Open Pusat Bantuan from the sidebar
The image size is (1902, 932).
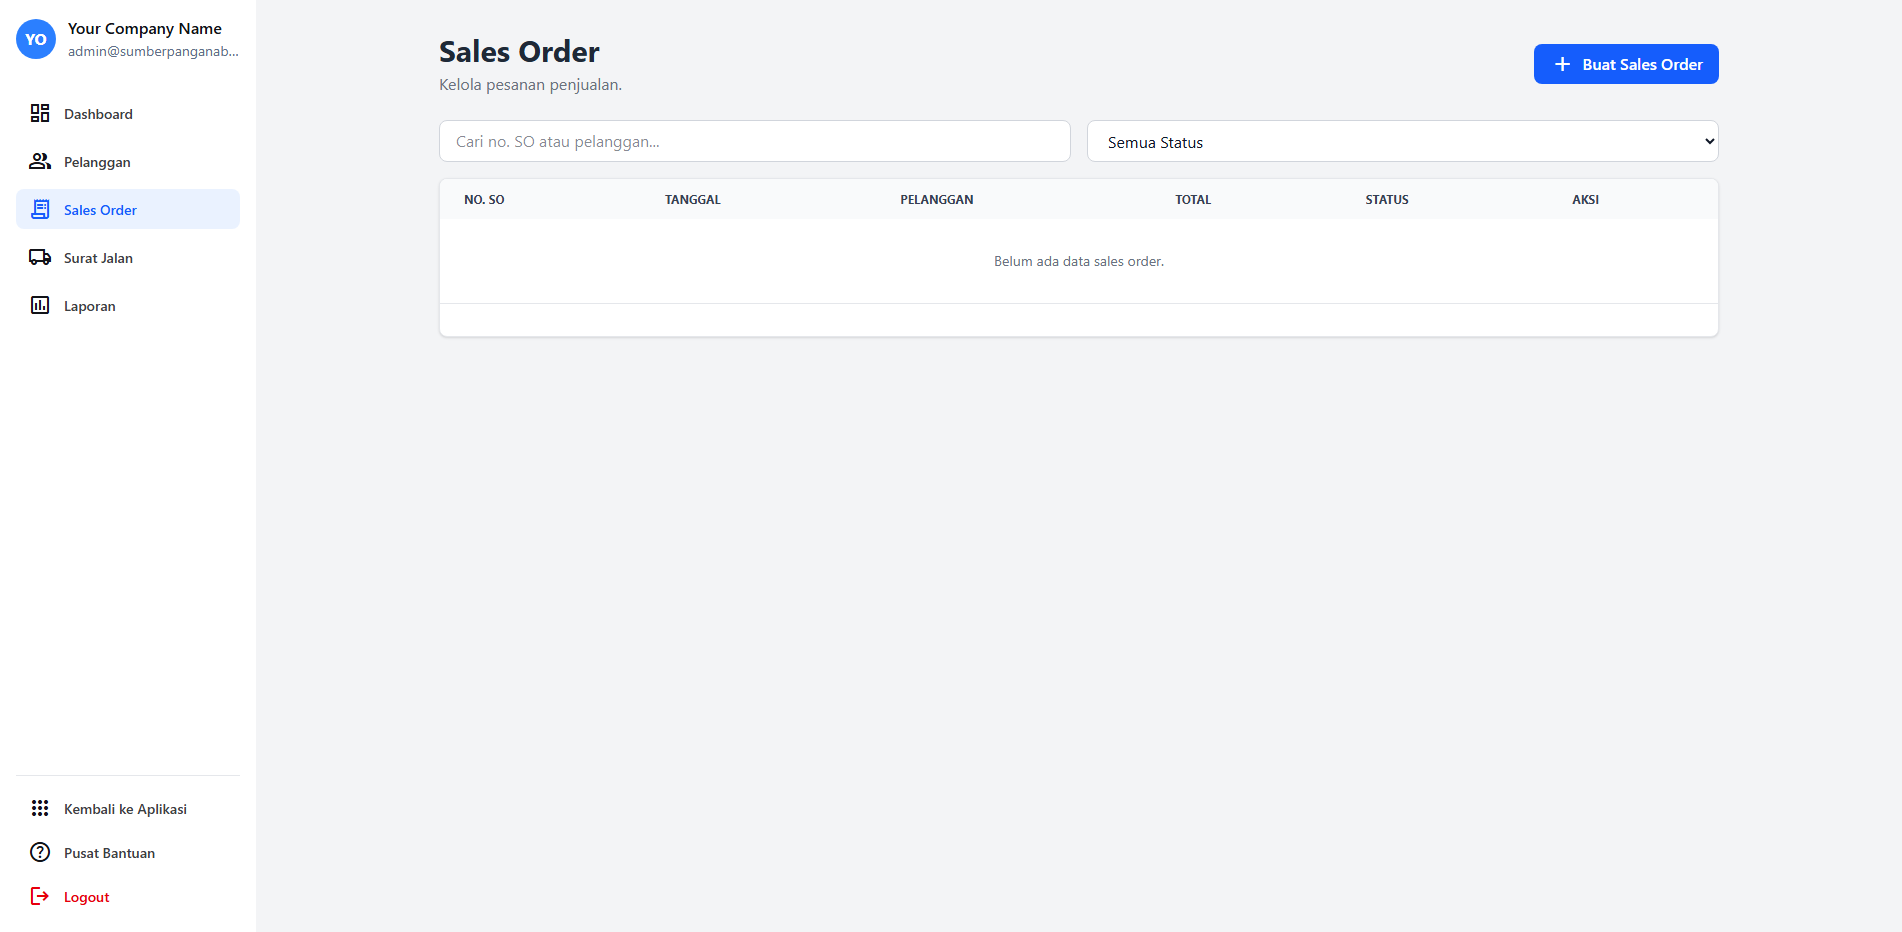108,852
